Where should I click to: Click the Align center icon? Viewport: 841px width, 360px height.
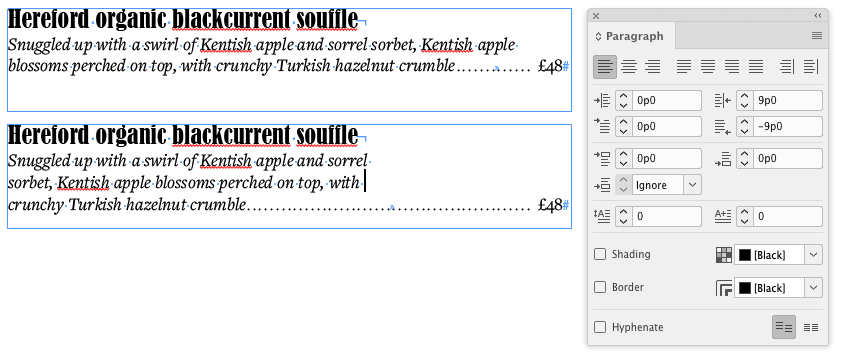(629, 67)
